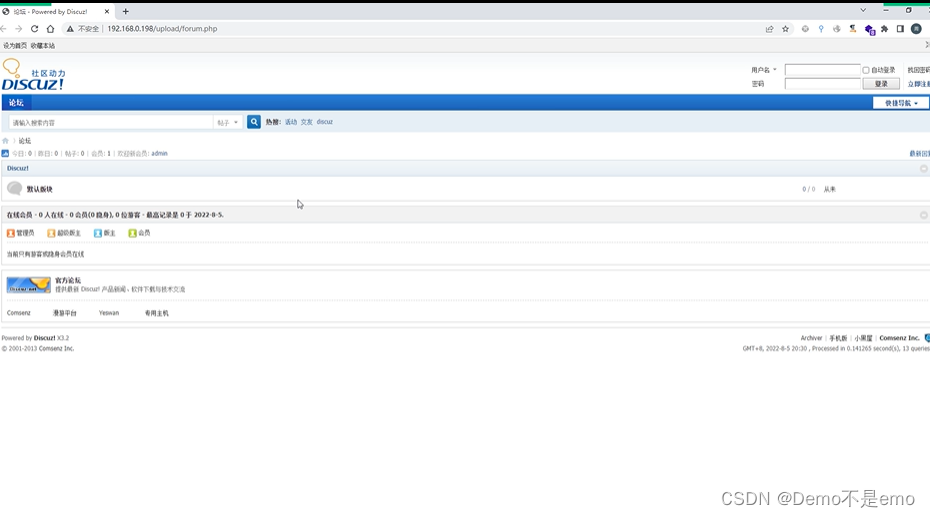This screenshot has height=517, width=930.
Task: Click the 登录 login button
Action: pos(881,84)
